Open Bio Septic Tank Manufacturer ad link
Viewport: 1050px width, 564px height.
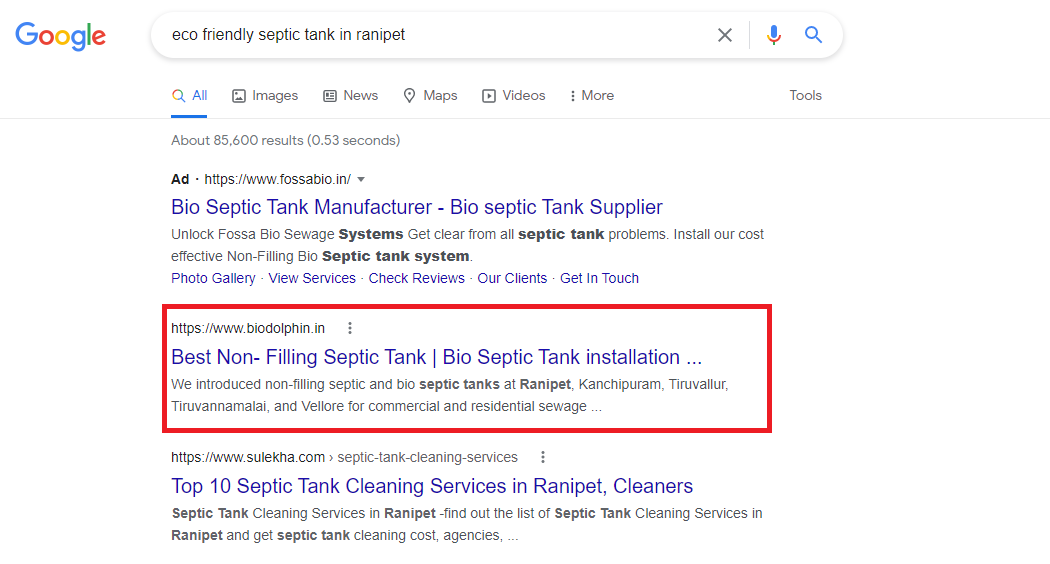[416, 207]
